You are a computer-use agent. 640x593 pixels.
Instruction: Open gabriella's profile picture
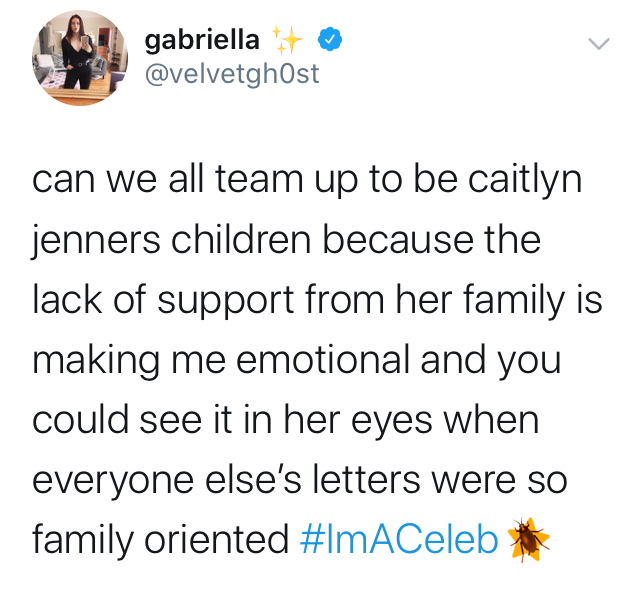[x=80, y=58]
